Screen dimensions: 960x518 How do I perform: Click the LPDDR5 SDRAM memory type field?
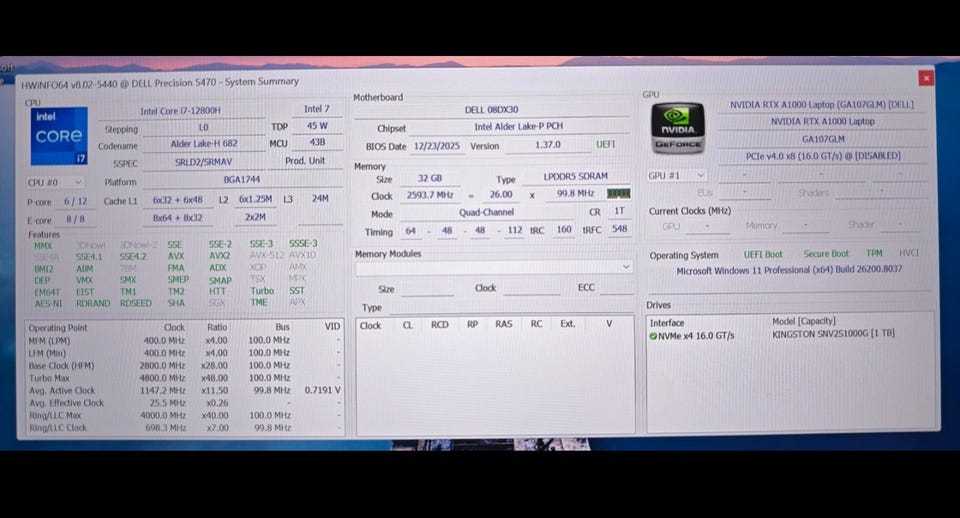(x=576, y=176)
